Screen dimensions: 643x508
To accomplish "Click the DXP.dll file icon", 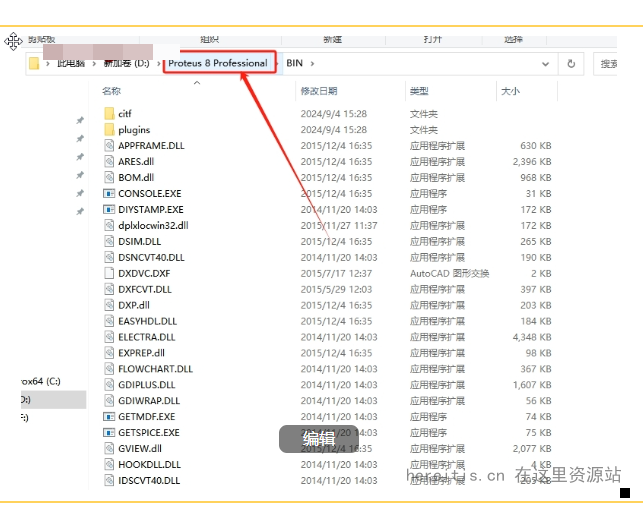I will [x=109, y=305].
